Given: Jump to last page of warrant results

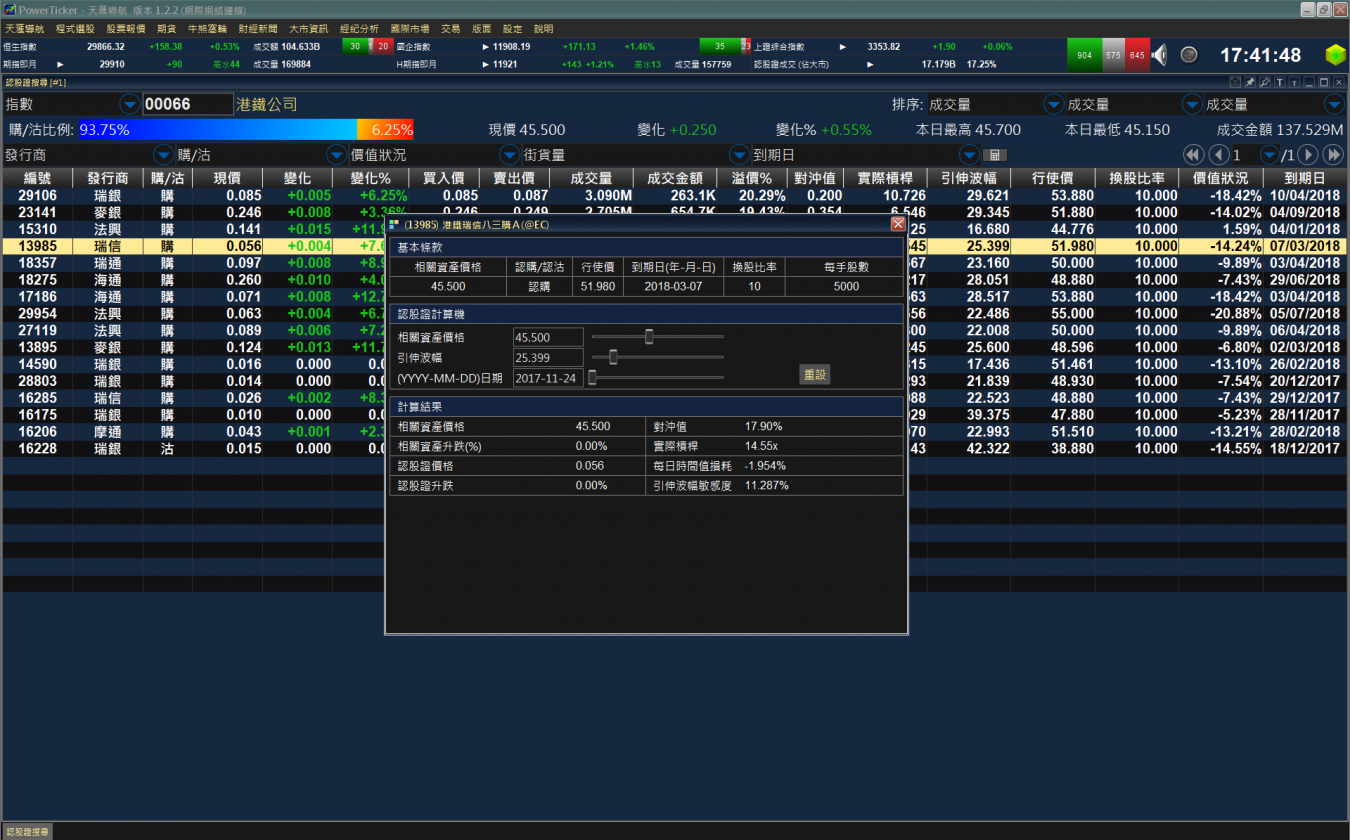Looking at the screenshot, I should (x=1333, y=155).
